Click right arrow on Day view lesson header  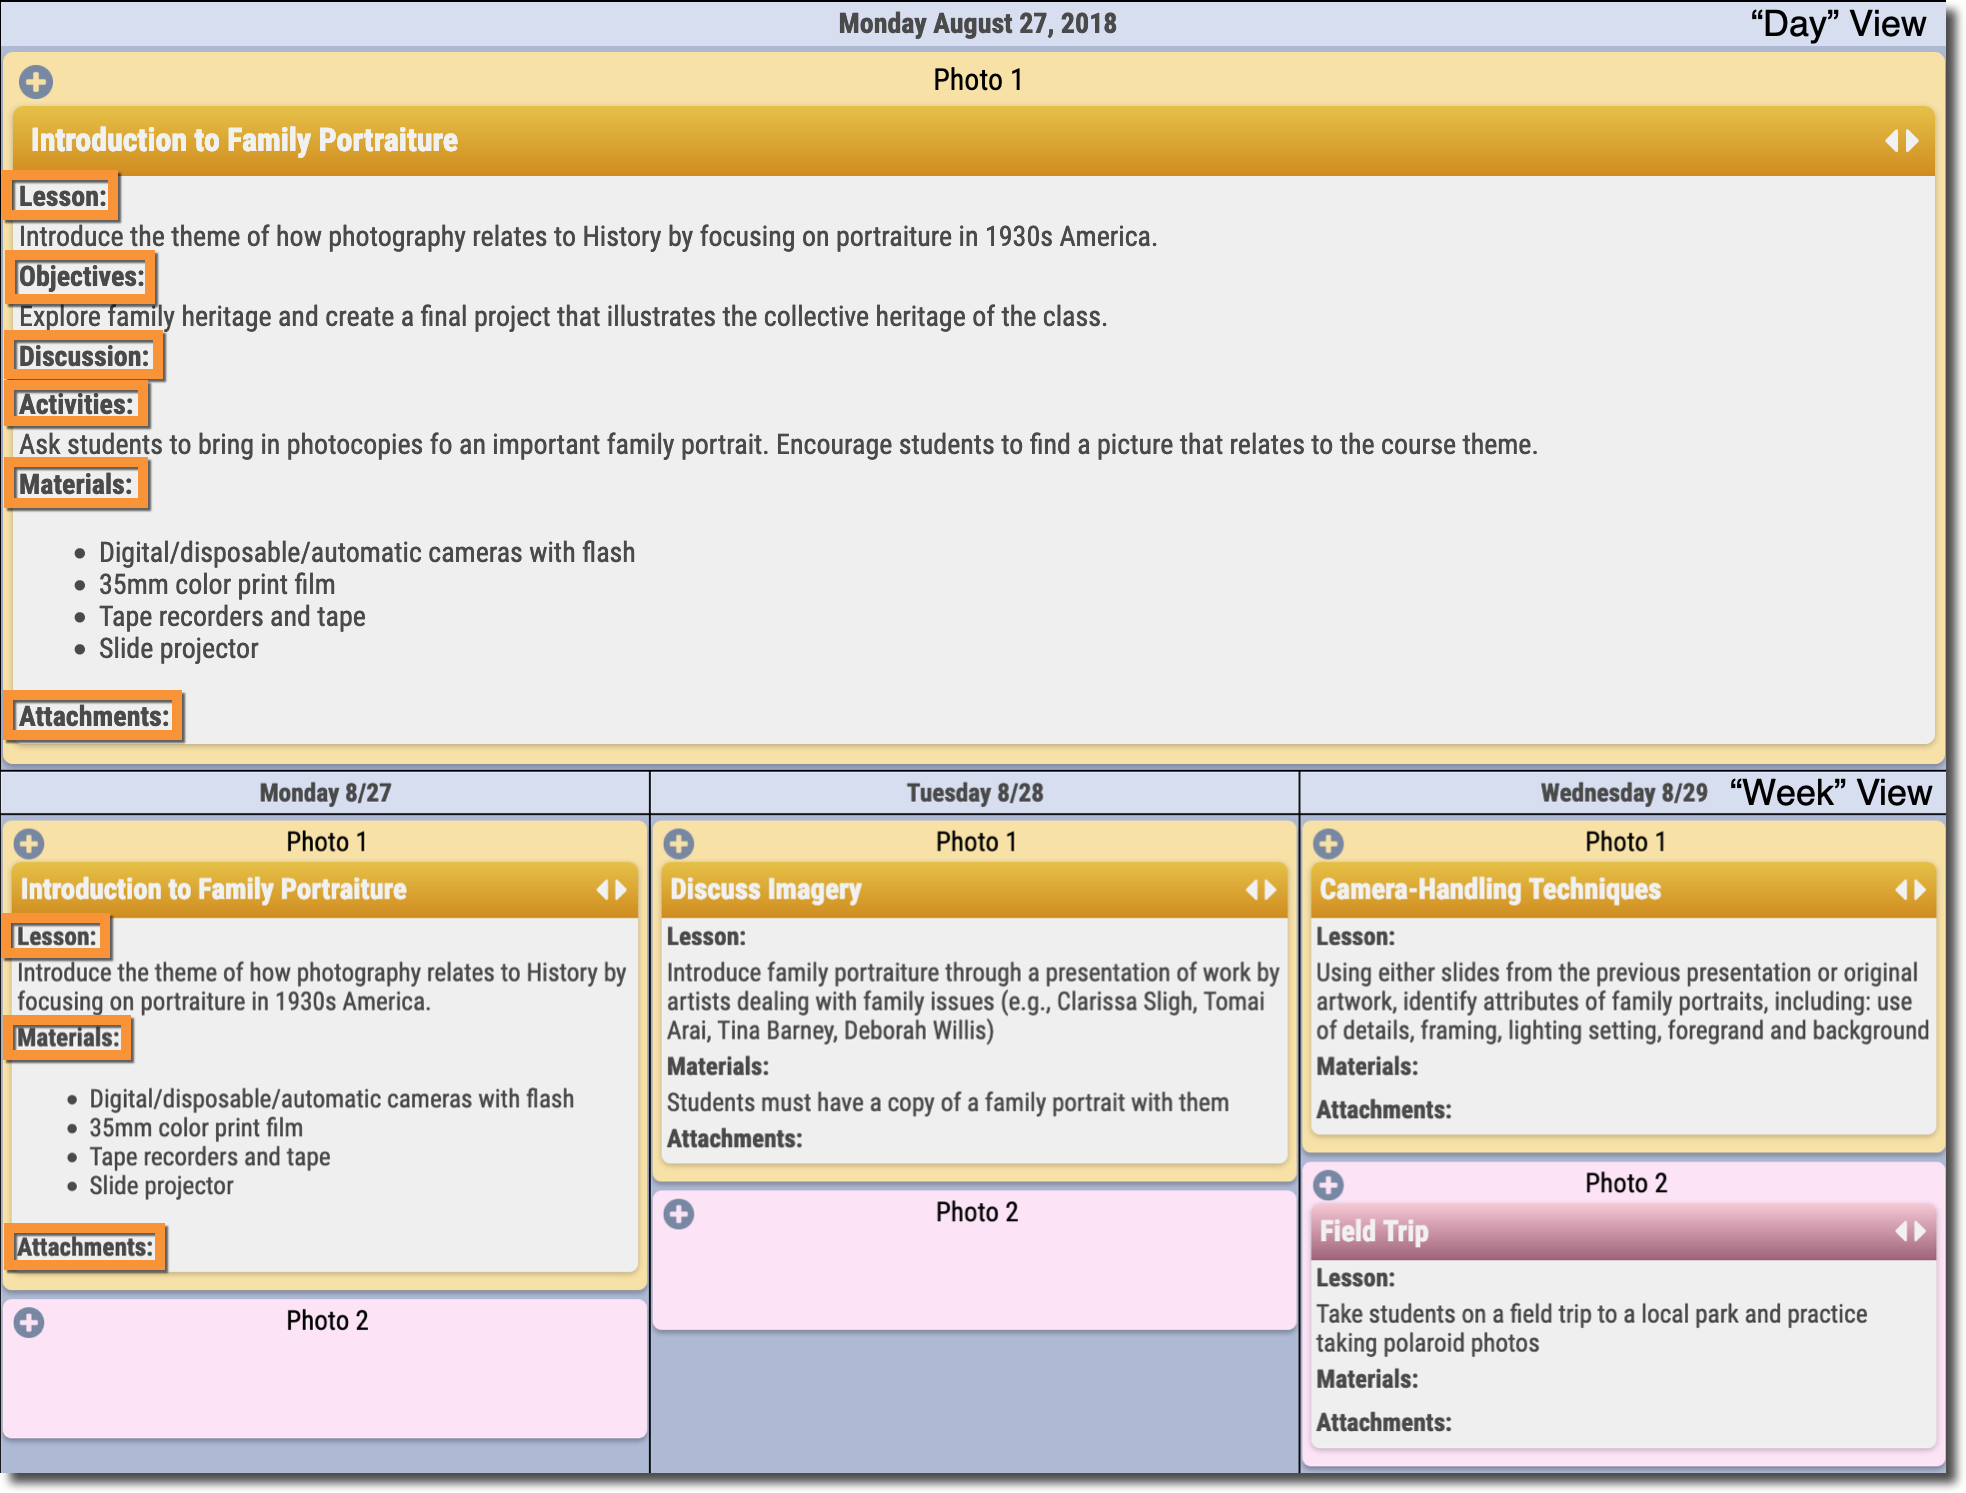1913,141
